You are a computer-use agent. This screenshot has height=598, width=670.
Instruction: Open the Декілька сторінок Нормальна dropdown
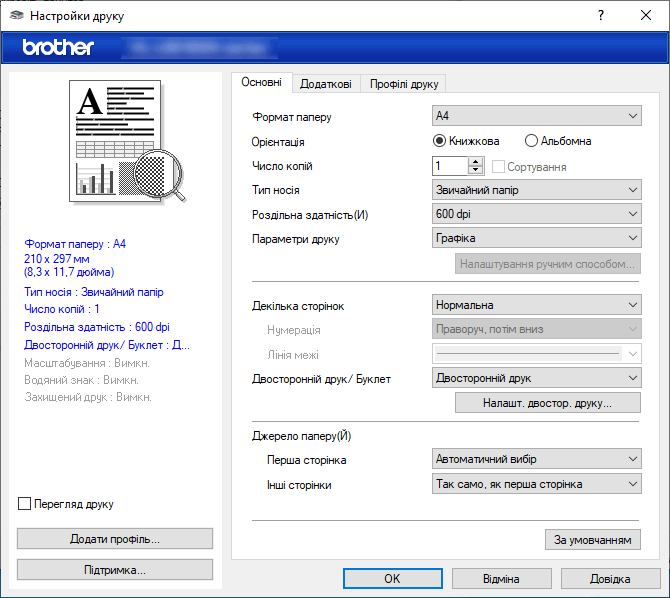point(537,305)
